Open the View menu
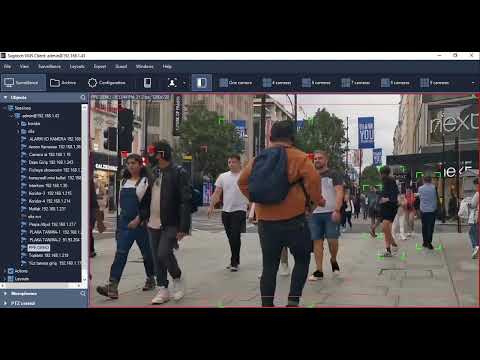Viewport: 480px width, 360px height. click(x=24, y=66)
